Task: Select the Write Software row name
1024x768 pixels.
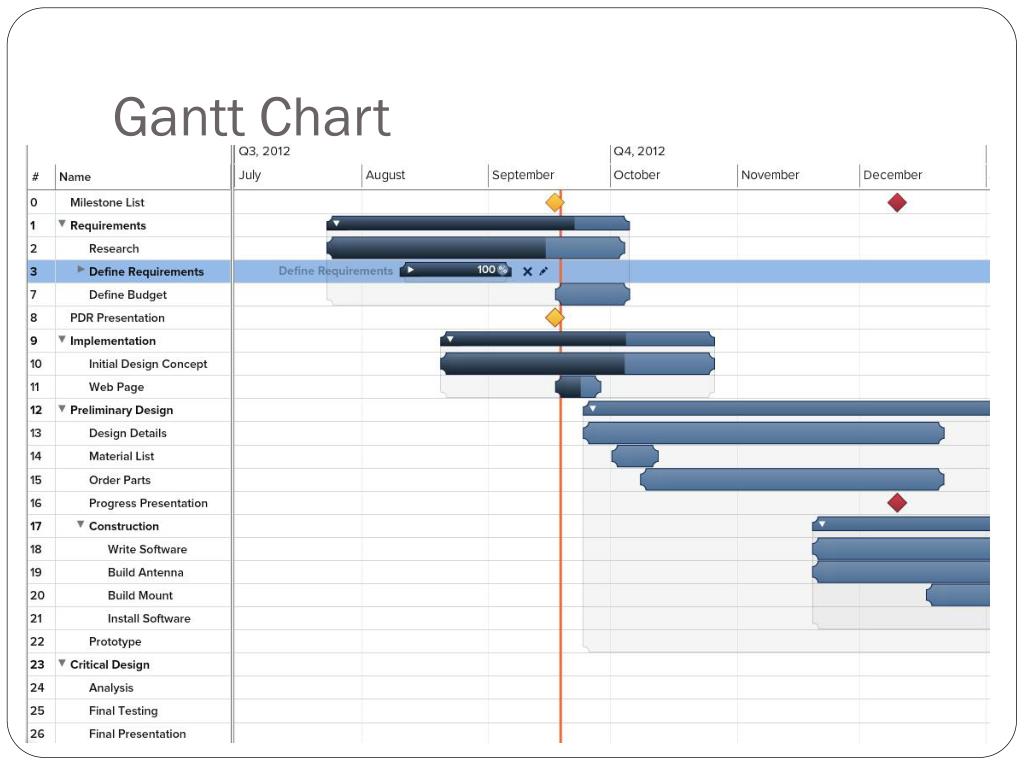Action: pos(147,549)
